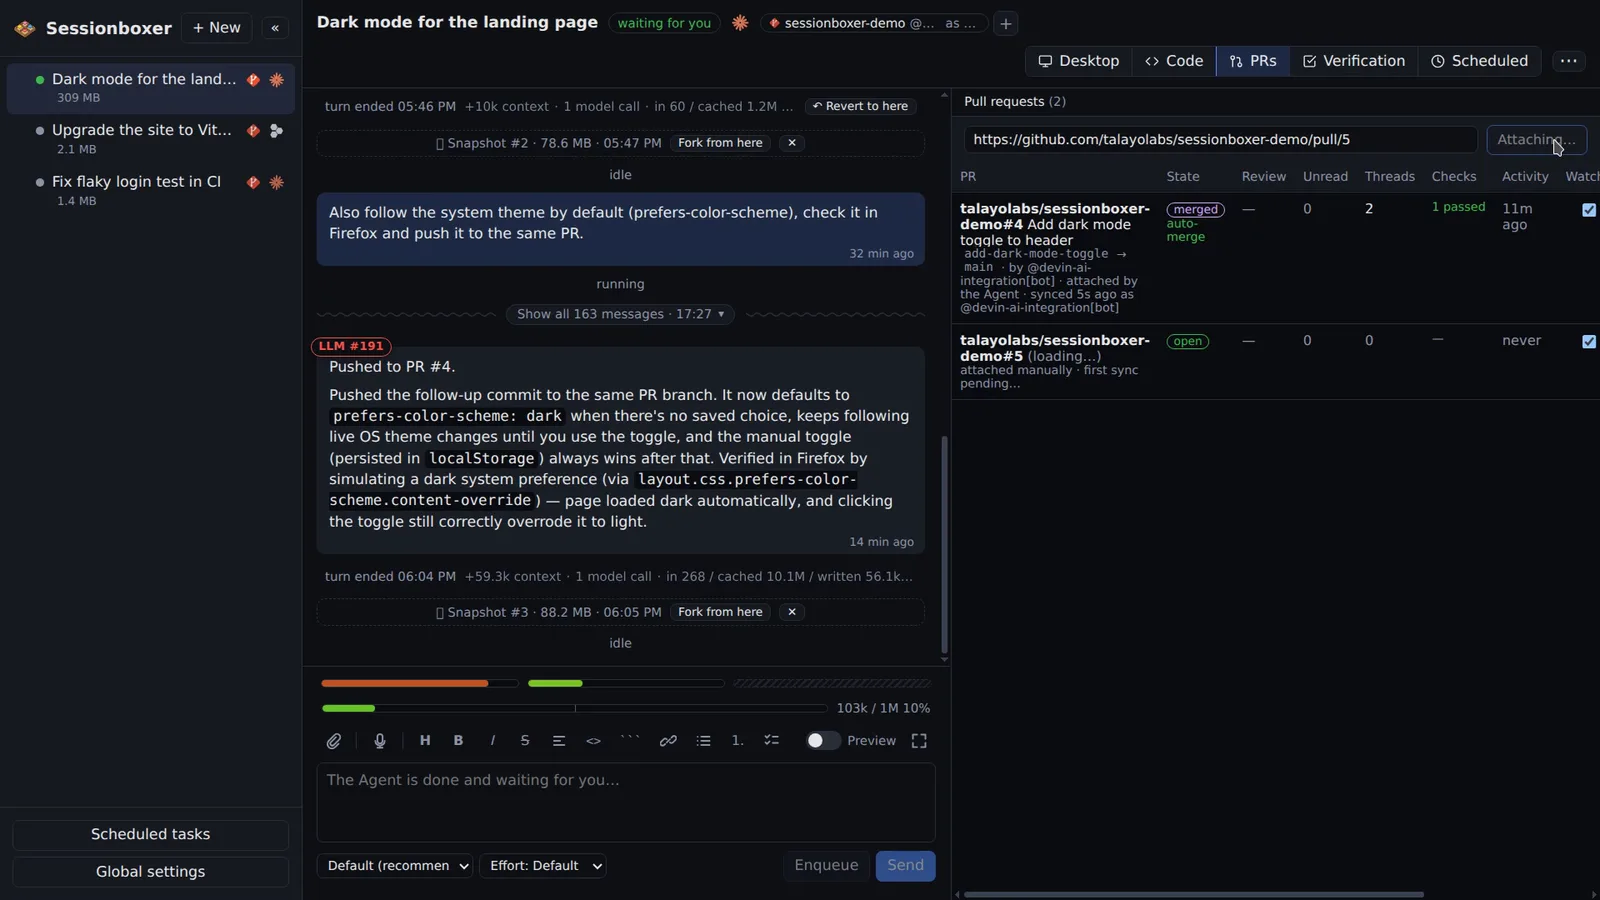Dismiss Snapshot #2 with its × button
The width and height of the screenshot is (1600, 900).
click(x=792, y=143)
